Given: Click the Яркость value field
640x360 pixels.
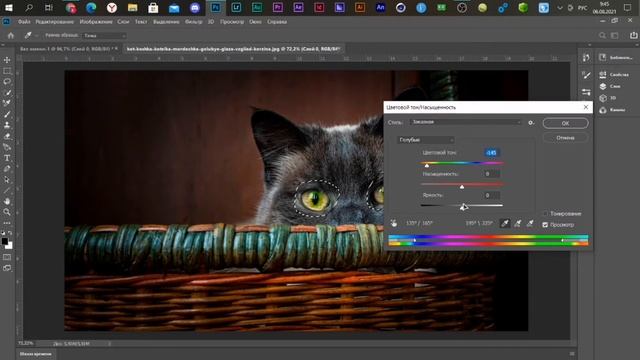Looking at the screenshot, I should 491,195.
